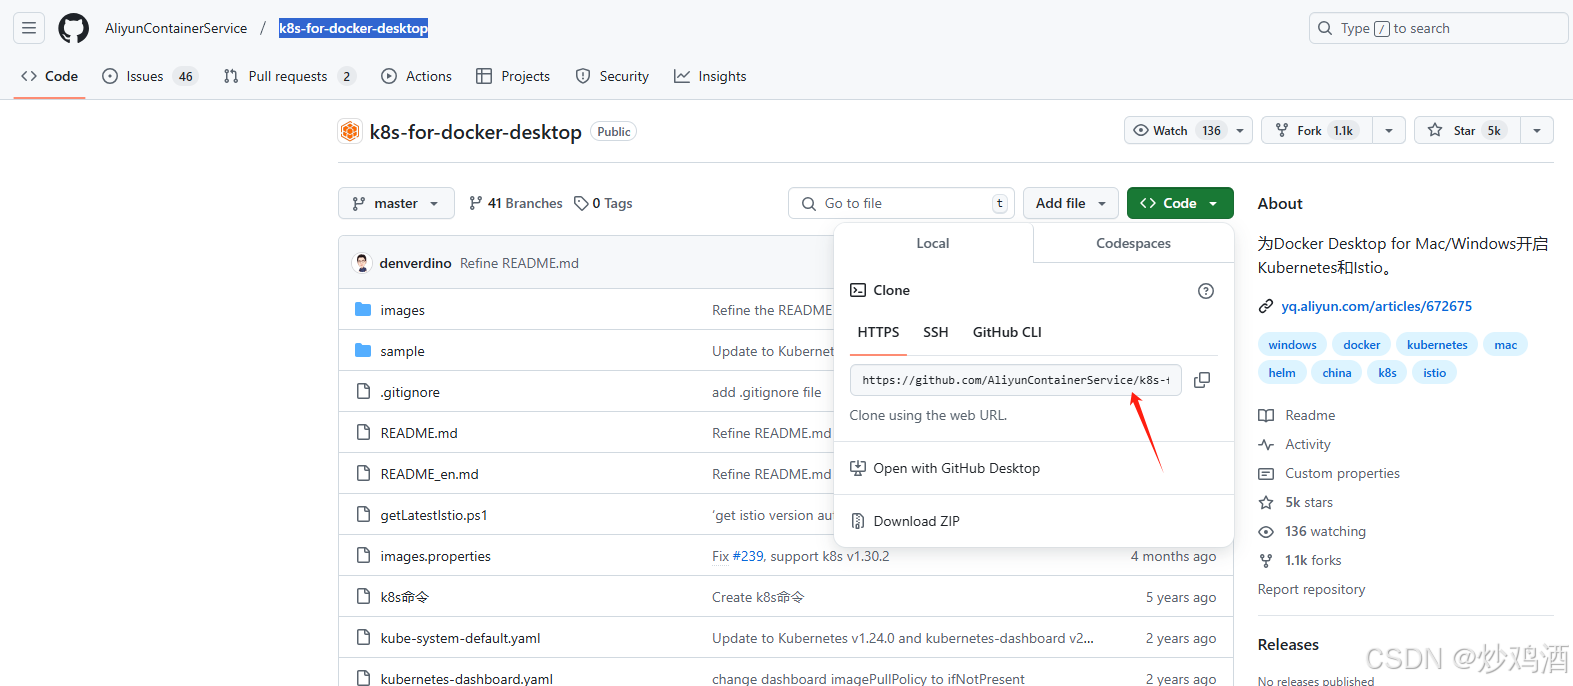Click the kubernetes topic tag

pos(1437,345)
